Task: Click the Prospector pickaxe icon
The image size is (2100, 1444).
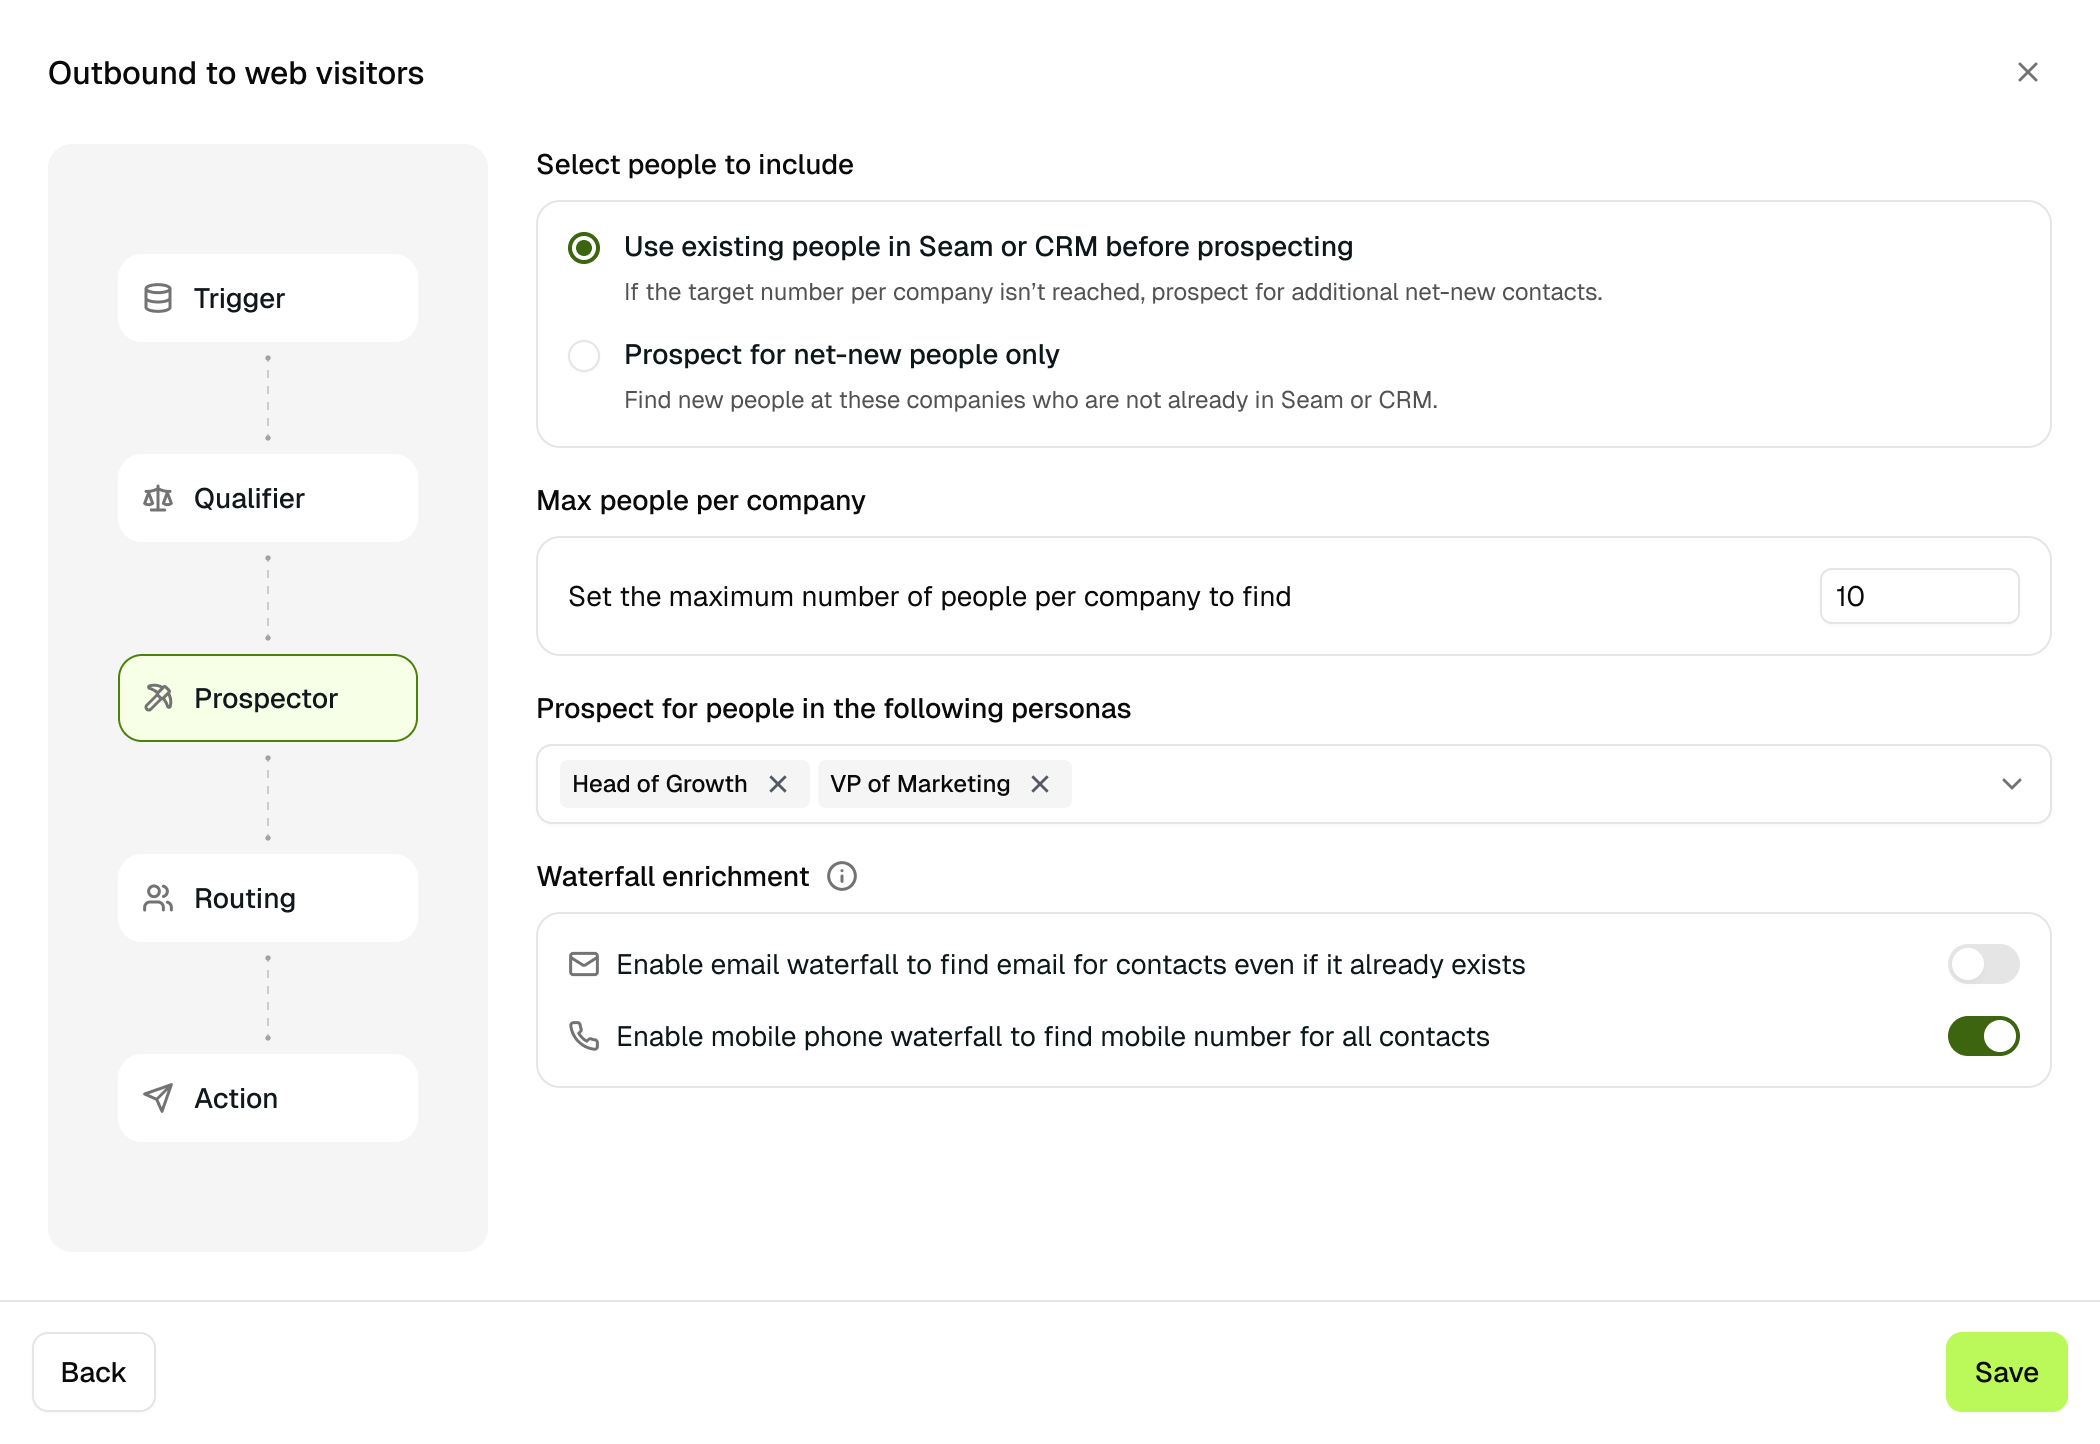Action: [158, 698]
